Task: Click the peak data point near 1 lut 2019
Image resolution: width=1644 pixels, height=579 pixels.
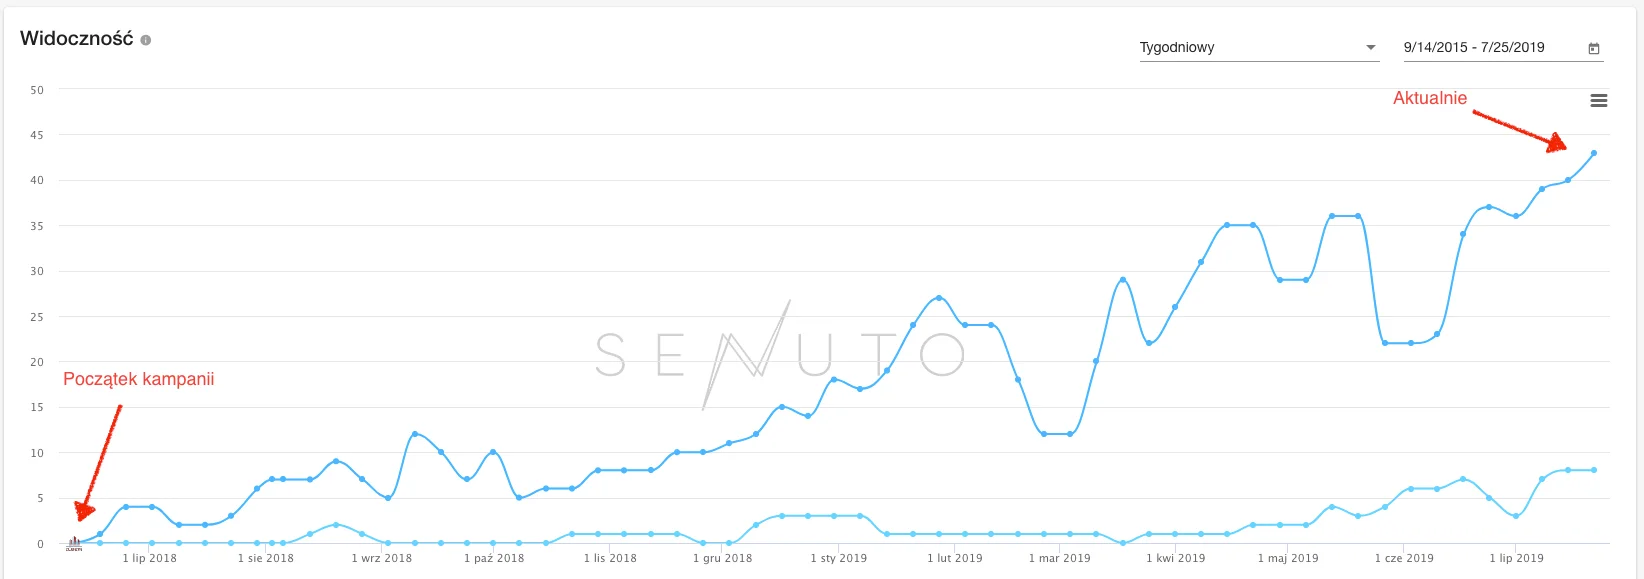Action: click(x=939, y=298)
